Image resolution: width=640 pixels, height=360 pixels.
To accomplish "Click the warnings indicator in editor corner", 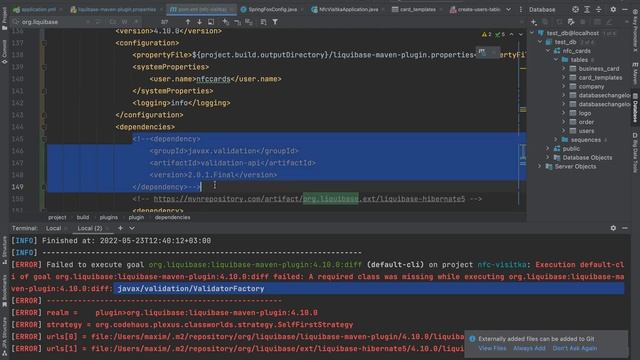I will tap(487, 35).
